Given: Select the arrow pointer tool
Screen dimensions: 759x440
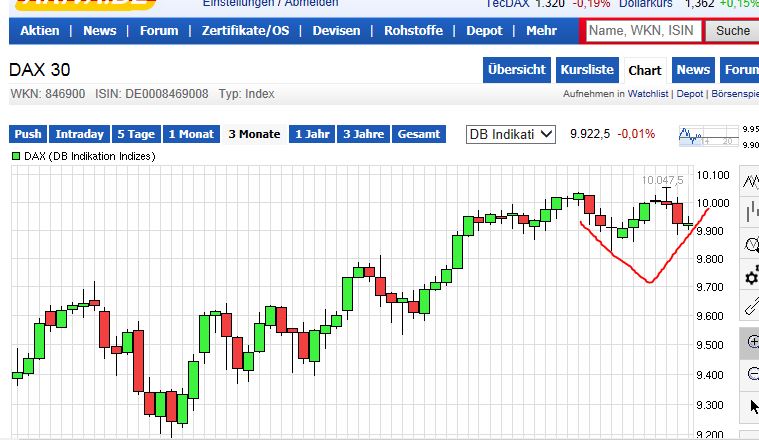Looking at the screenshot, I should 750,405.
